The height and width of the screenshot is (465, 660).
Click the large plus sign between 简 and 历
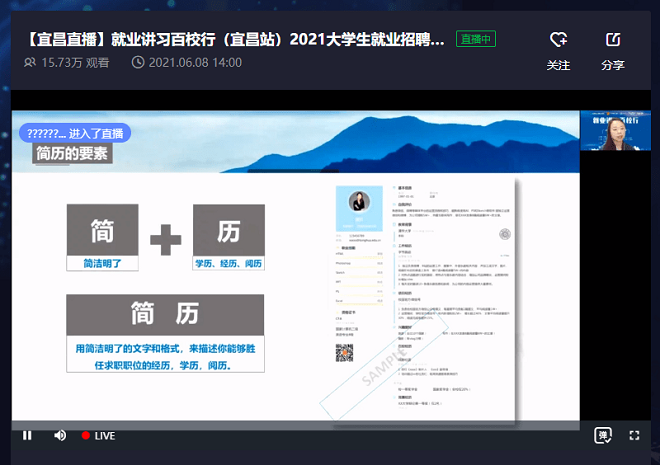coord(165,239)
